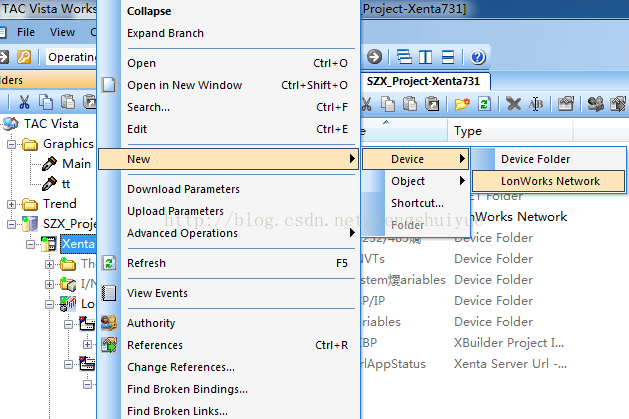This screenshot has height=419, width=629.
Task: Click the forward arrow navigation icon
Action: coord(374,57)
